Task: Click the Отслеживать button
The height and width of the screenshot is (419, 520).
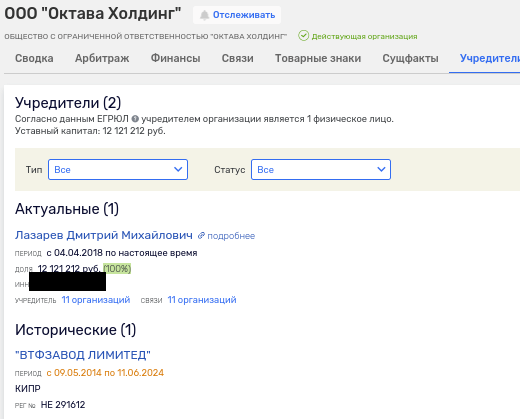Action: tap(237, 15)
